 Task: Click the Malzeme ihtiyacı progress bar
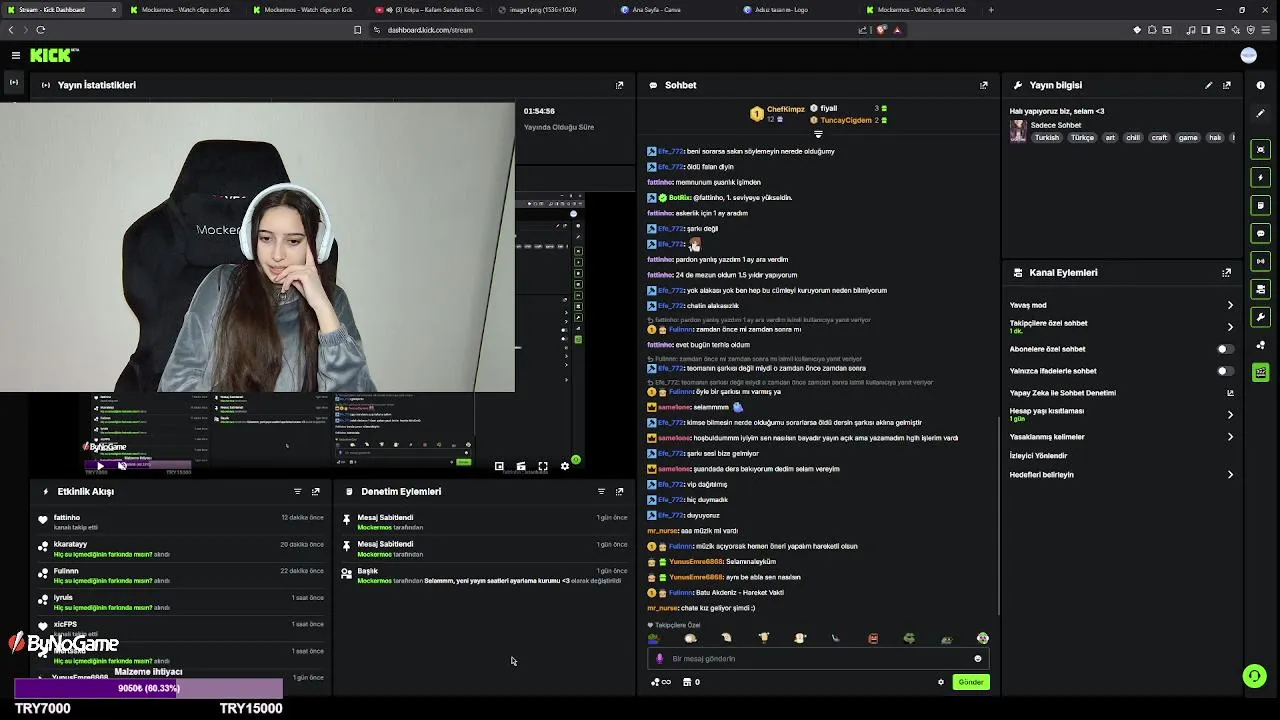149,688
